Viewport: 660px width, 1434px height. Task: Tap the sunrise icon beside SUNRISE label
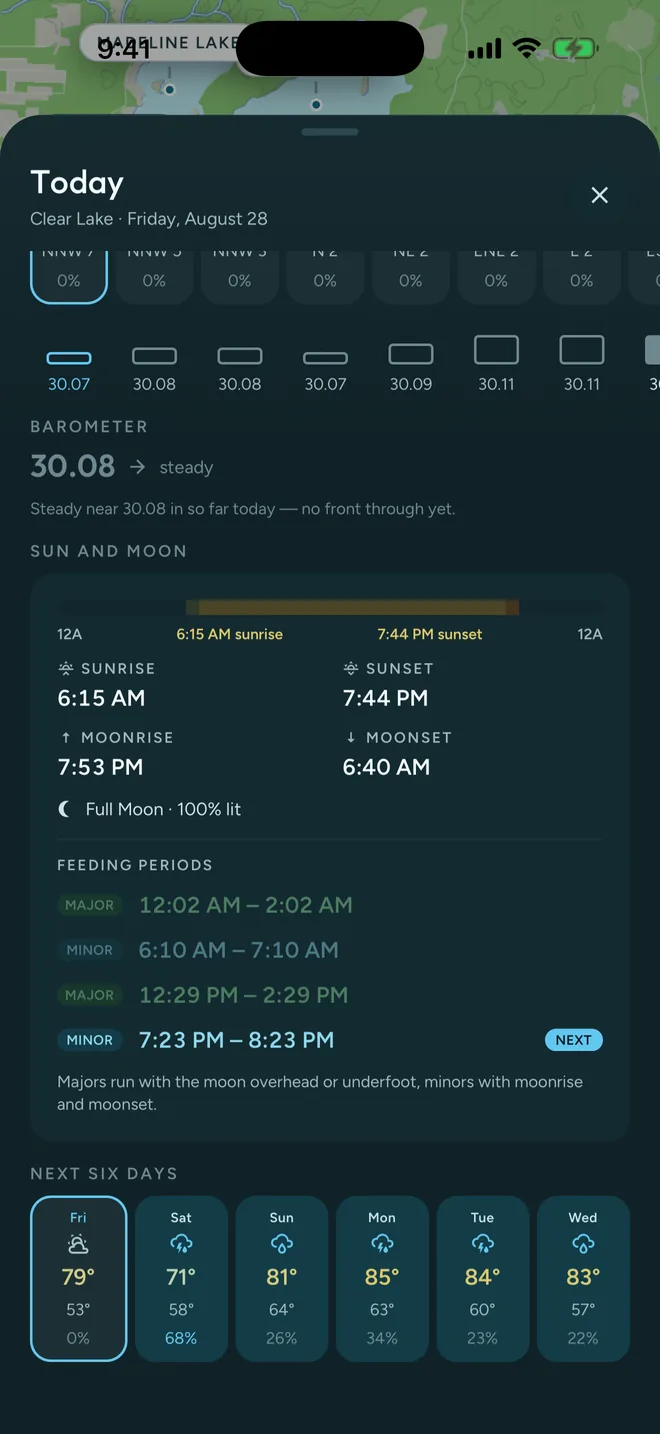pos(66,668)
